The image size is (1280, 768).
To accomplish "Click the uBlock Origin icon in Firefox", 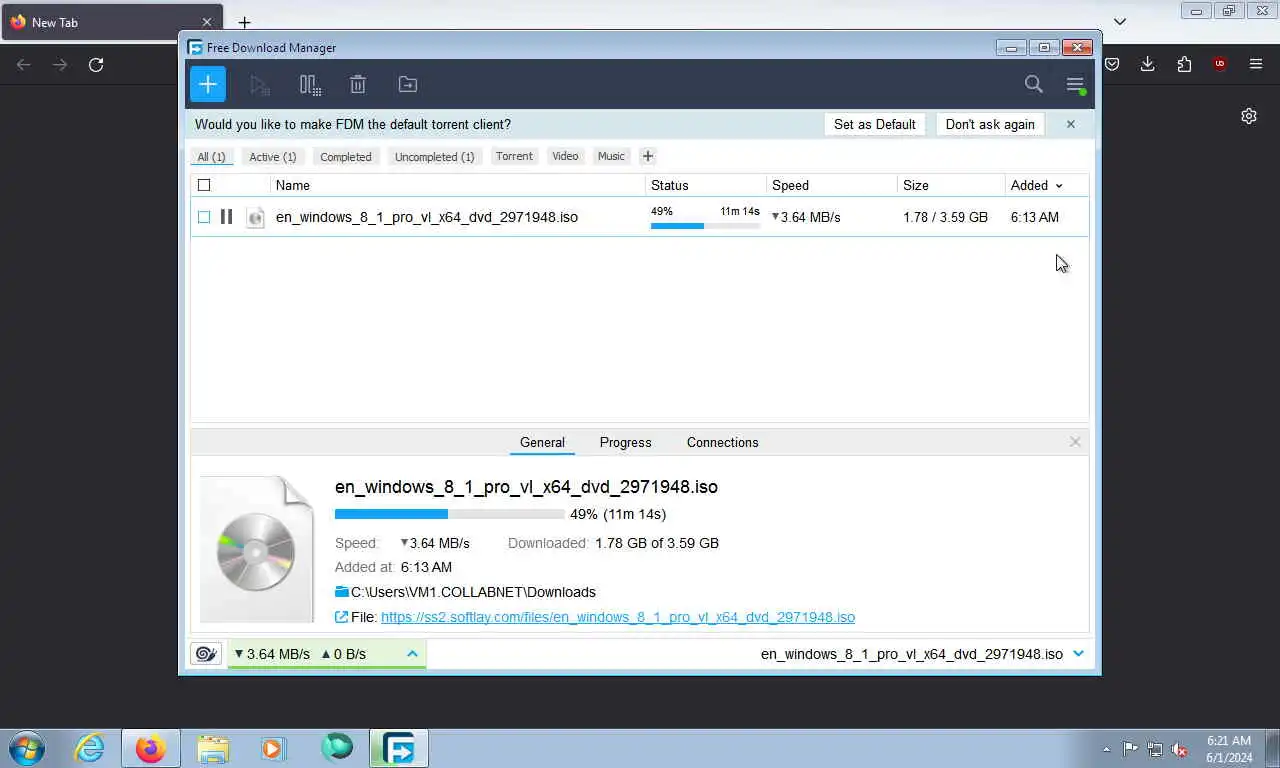I will click(x=1219, y=64).
